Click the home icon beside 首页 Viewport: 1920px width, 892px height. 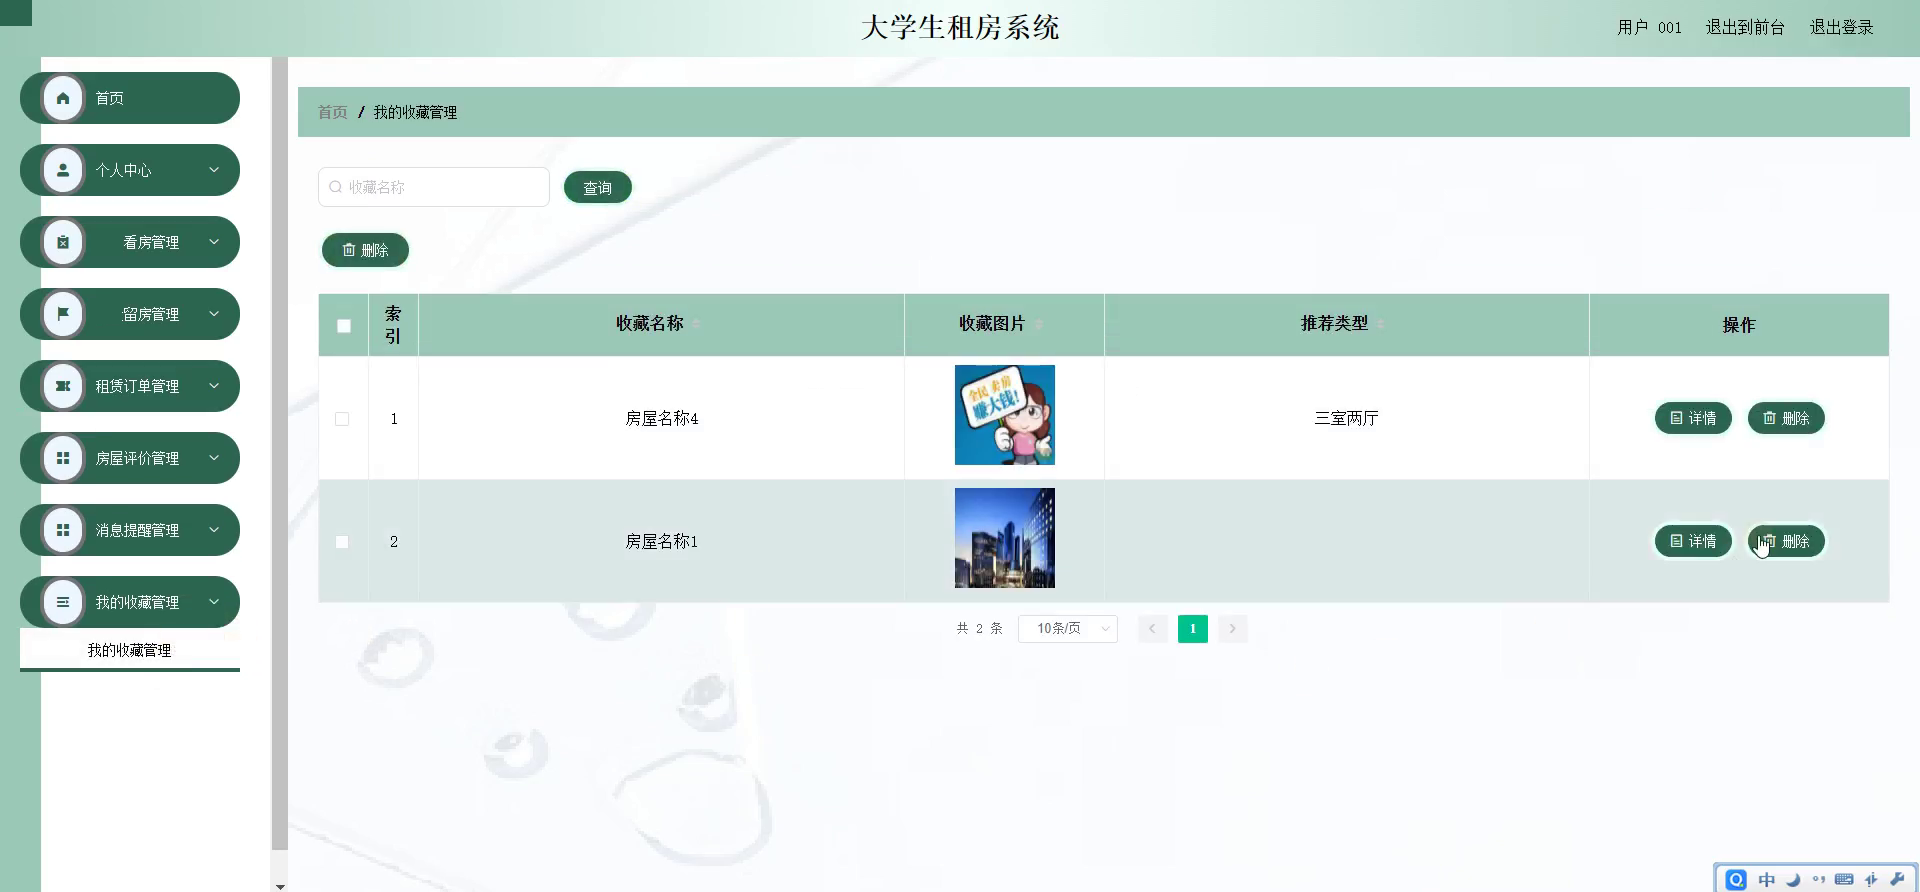click(63, 98)
